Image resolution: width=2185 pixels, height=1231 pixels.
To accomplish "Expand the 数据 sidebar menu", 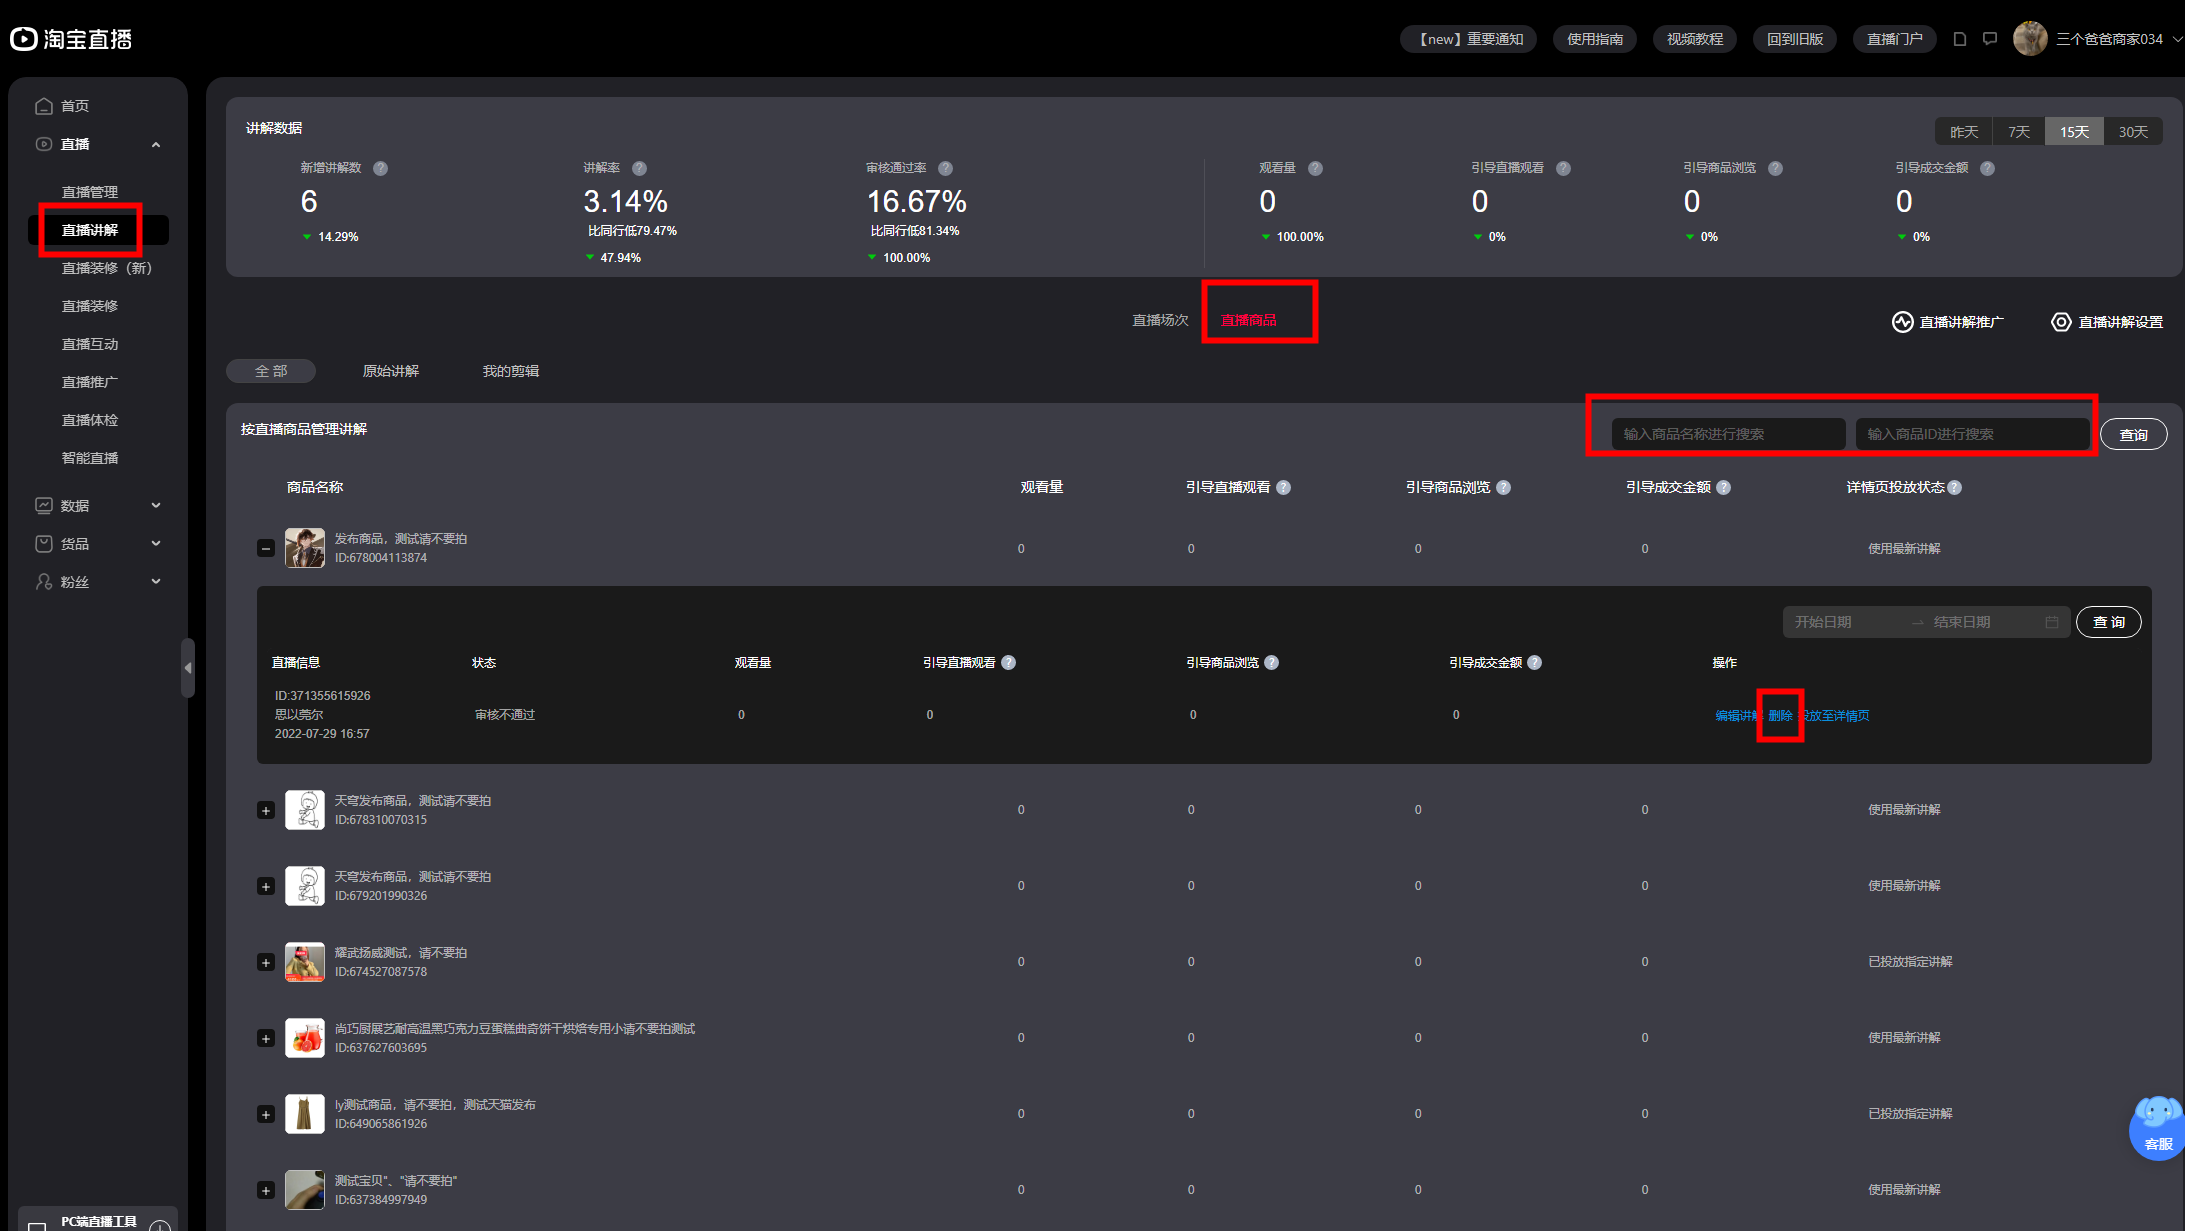I will (x=98, y=506).
